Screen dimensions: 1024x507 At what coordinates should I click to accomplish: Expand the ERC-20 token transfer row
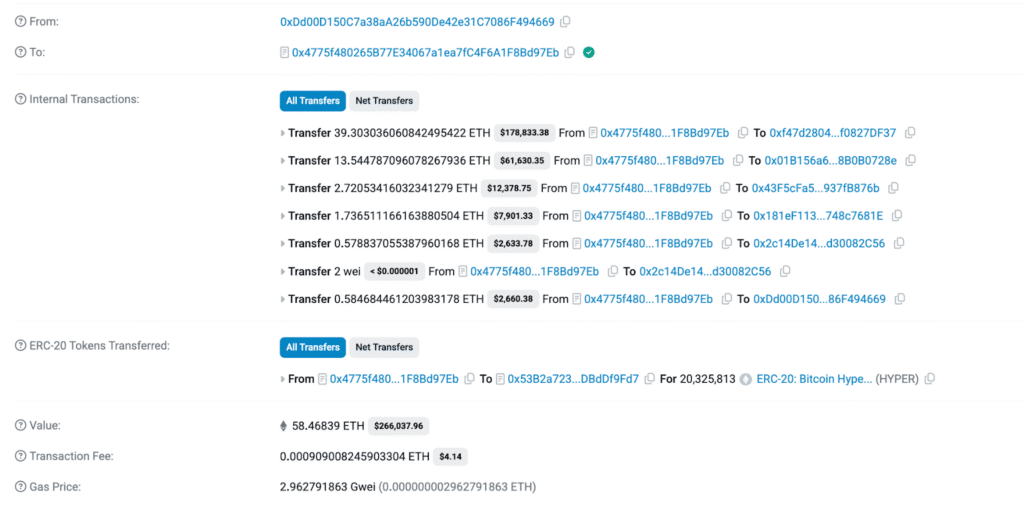283,379
